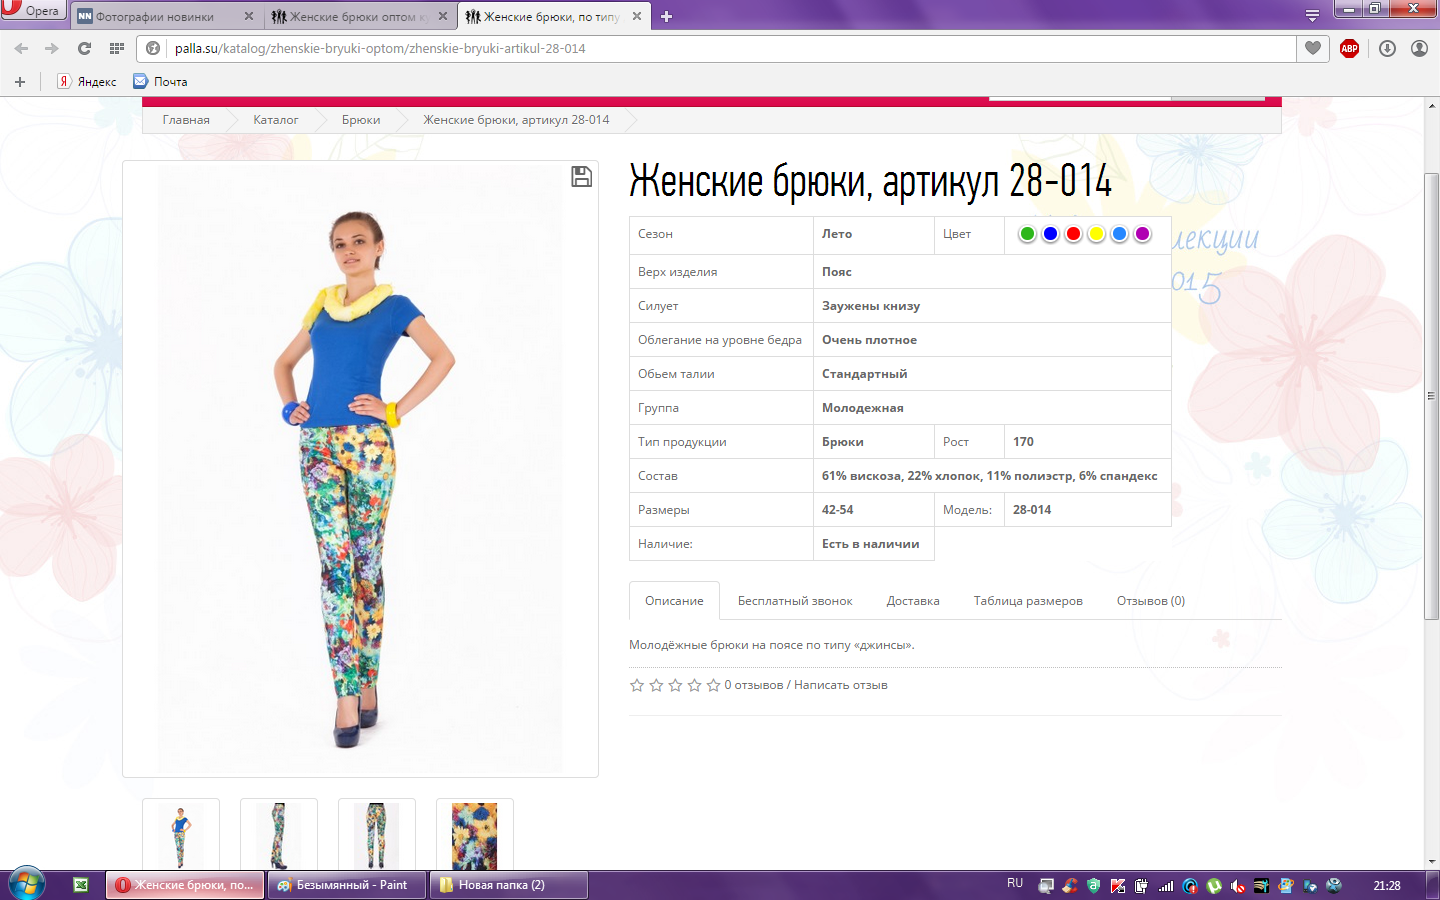The image size is (1440, 900).
Task: Open a new browser tab with plus
Action: pos(667,16)
